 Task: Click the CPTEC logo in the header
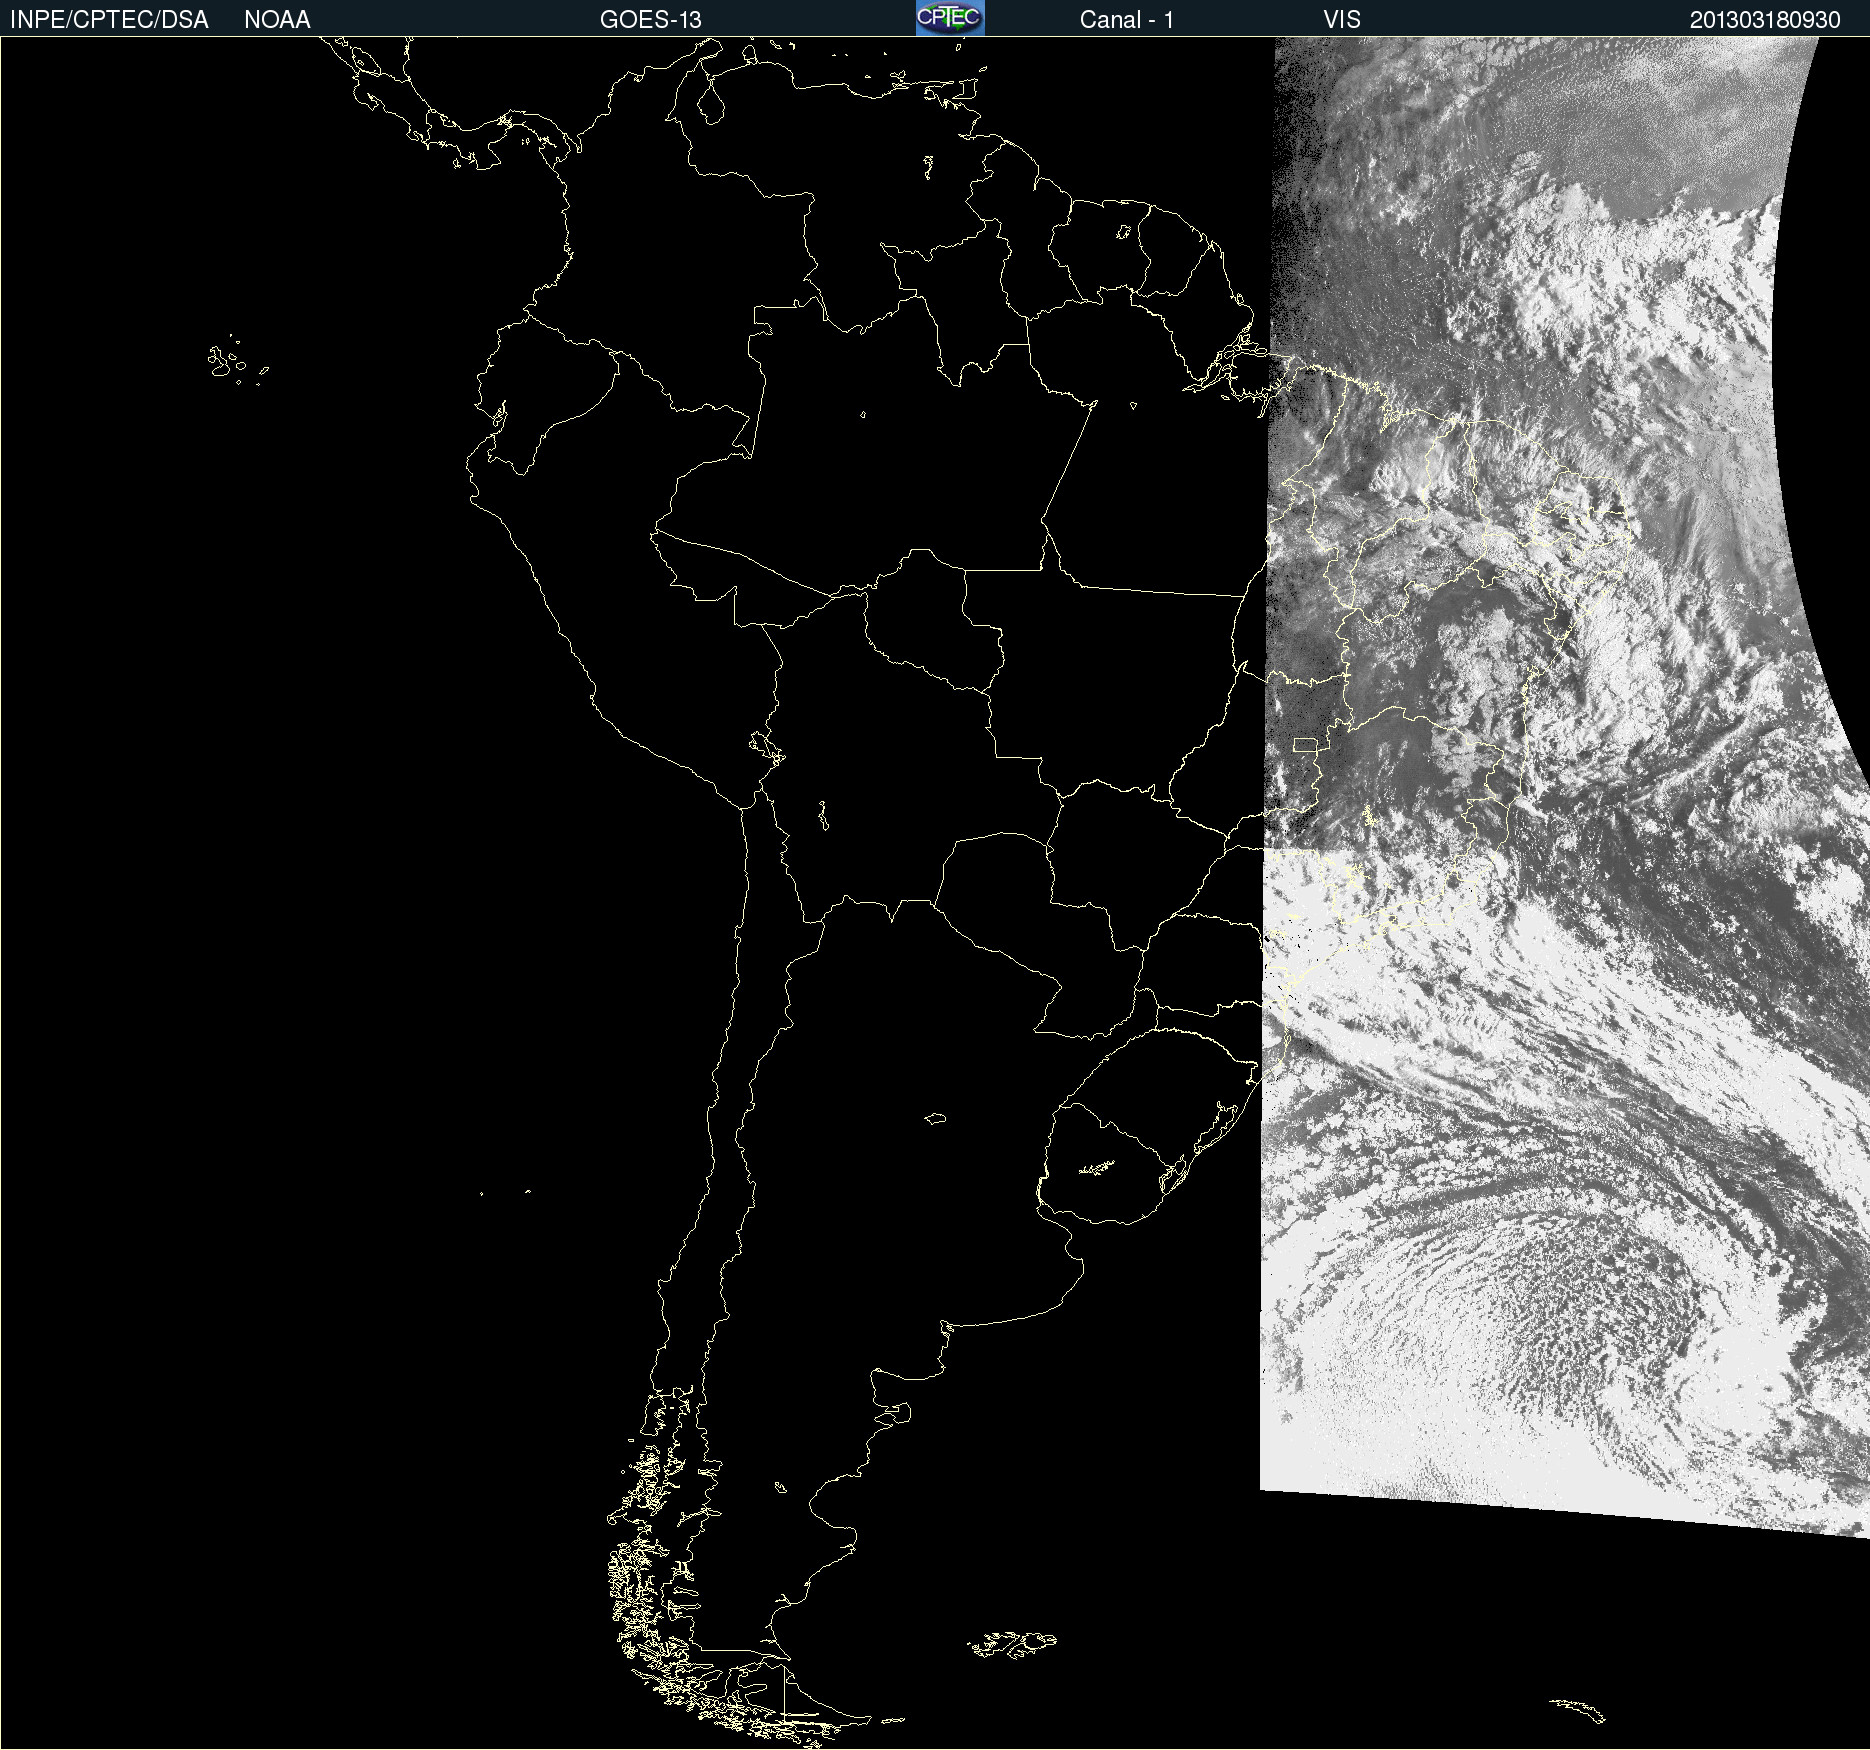[x=950, y=18]
